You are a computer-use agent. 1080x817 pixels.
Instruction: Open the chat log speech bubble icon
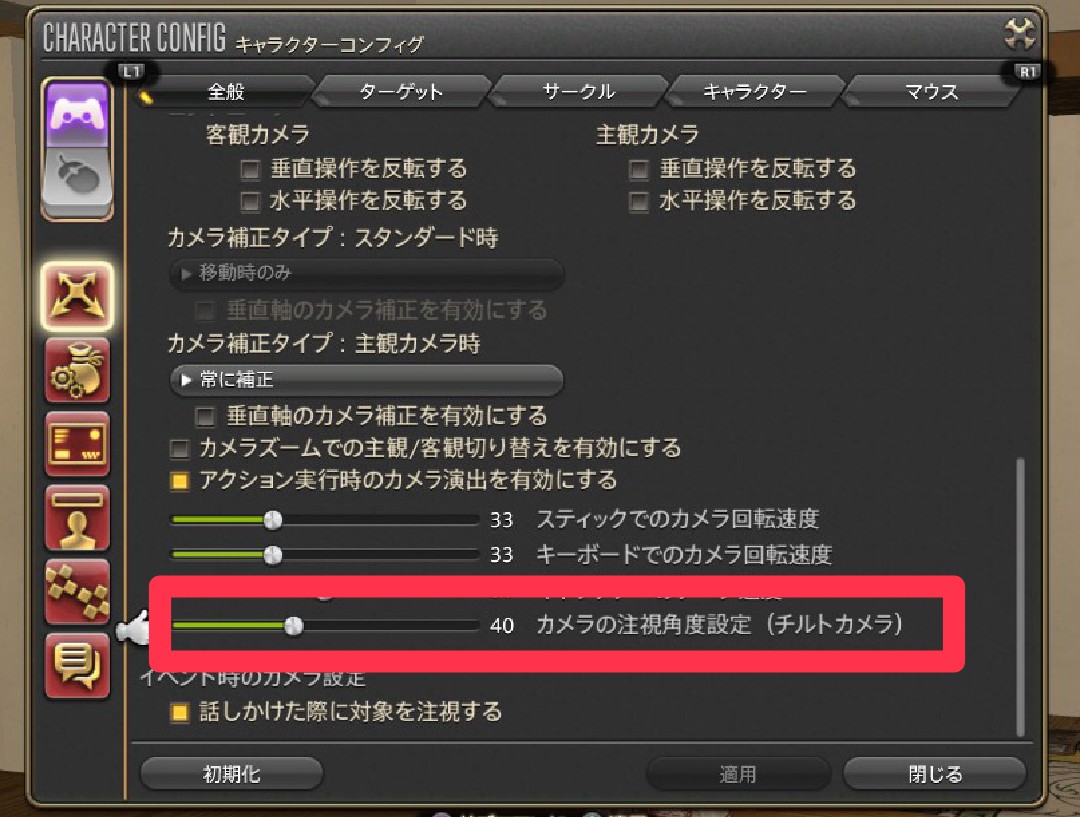click(x=77, y=665)
